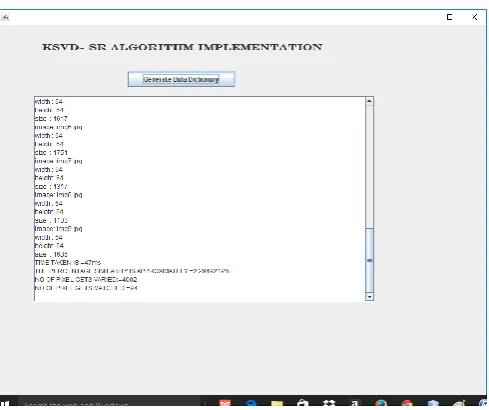
Task: Click the TIME TAKEN line in output
Action: [x=68, y=263]
